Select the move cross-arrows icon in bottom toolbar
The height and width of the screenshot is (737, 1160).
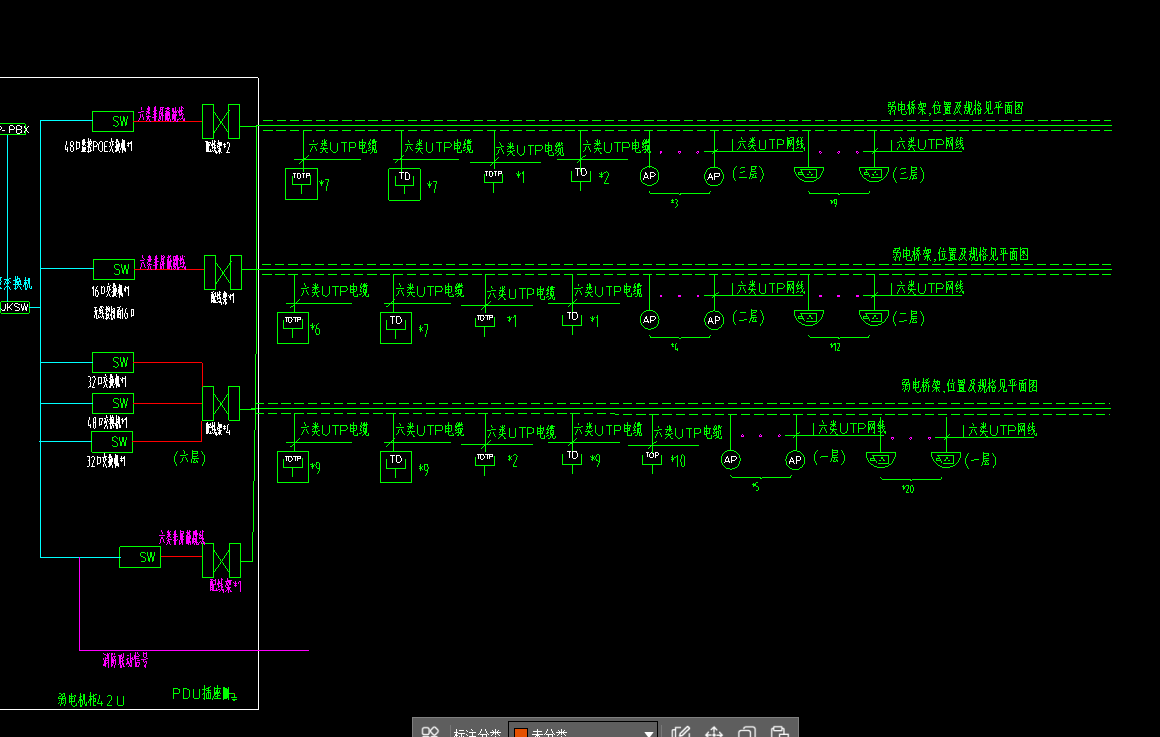pos(714,731)
